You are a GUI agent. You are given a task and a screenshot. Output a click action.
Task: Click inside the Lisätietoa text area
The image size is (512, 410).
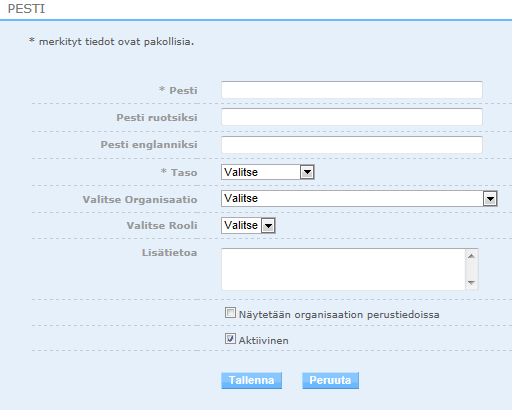343,269
